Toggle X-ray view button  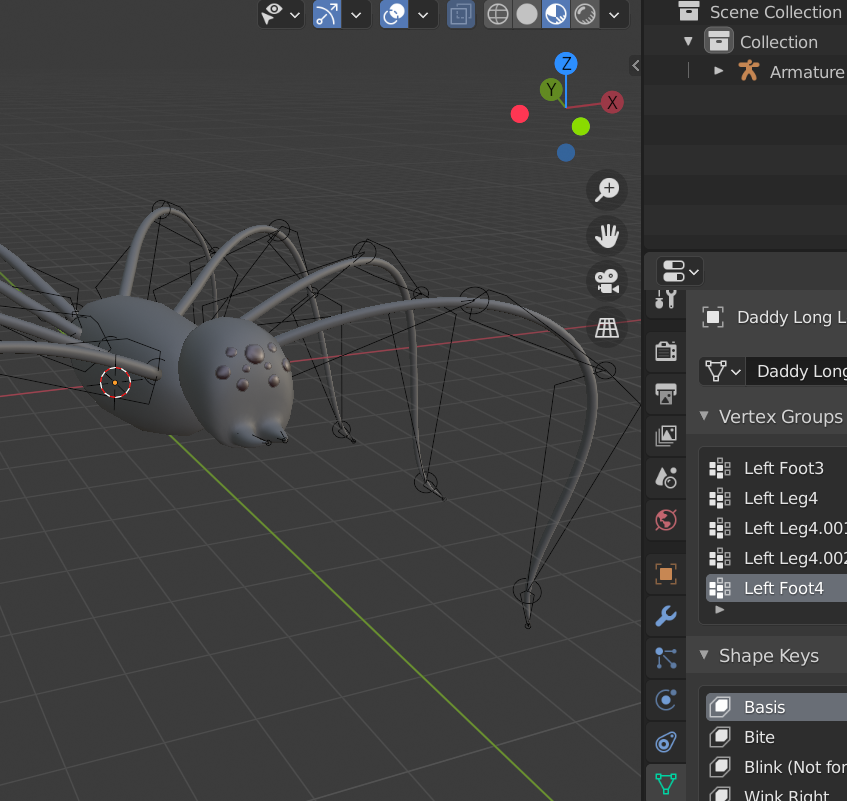(461, 15)
